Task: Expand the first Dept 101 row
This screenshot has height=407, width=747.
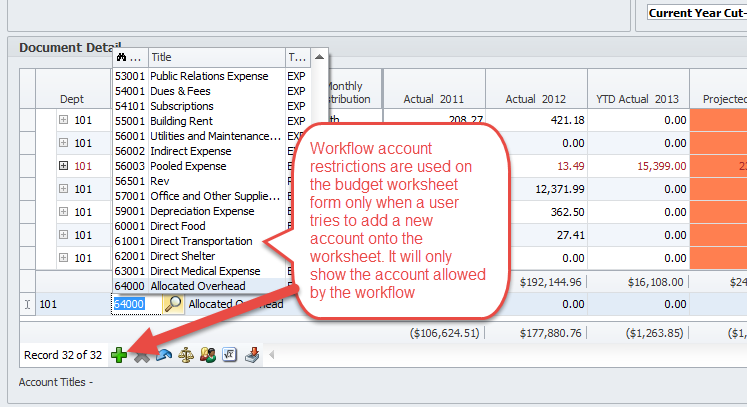Action: (x=64, y=120)
